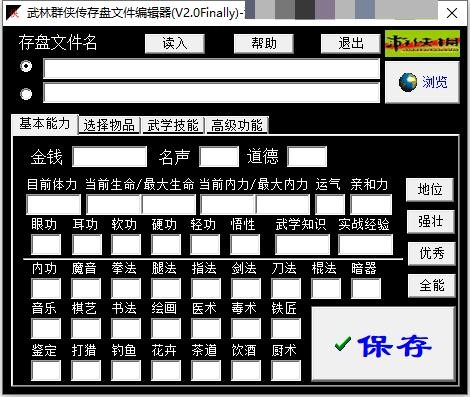
Task: Click the 剑法 input field
Action: click(x=246, y=289)
